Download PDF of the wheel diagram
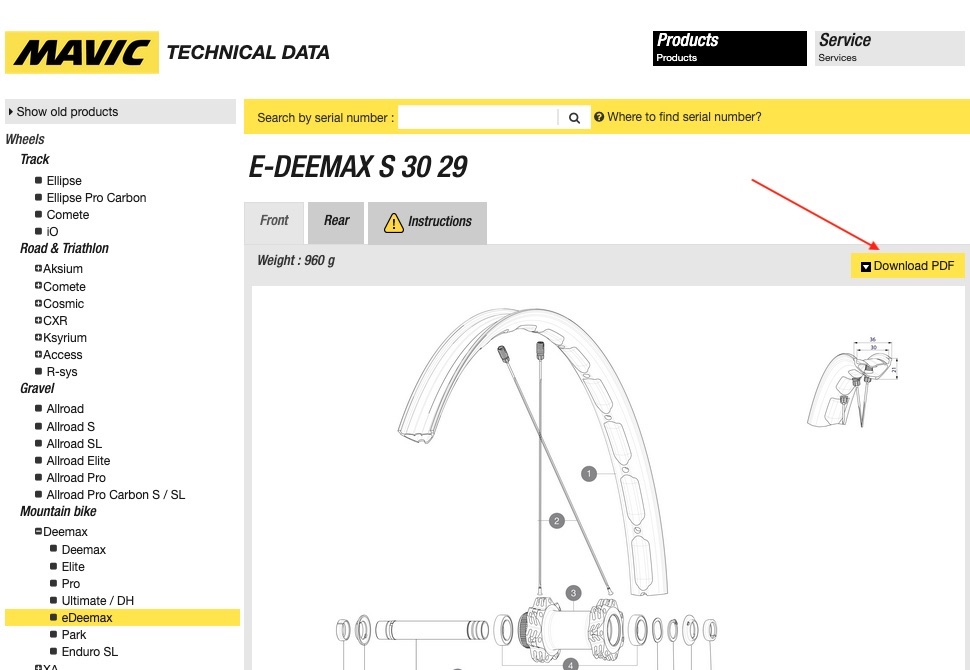 click(907, 266)
